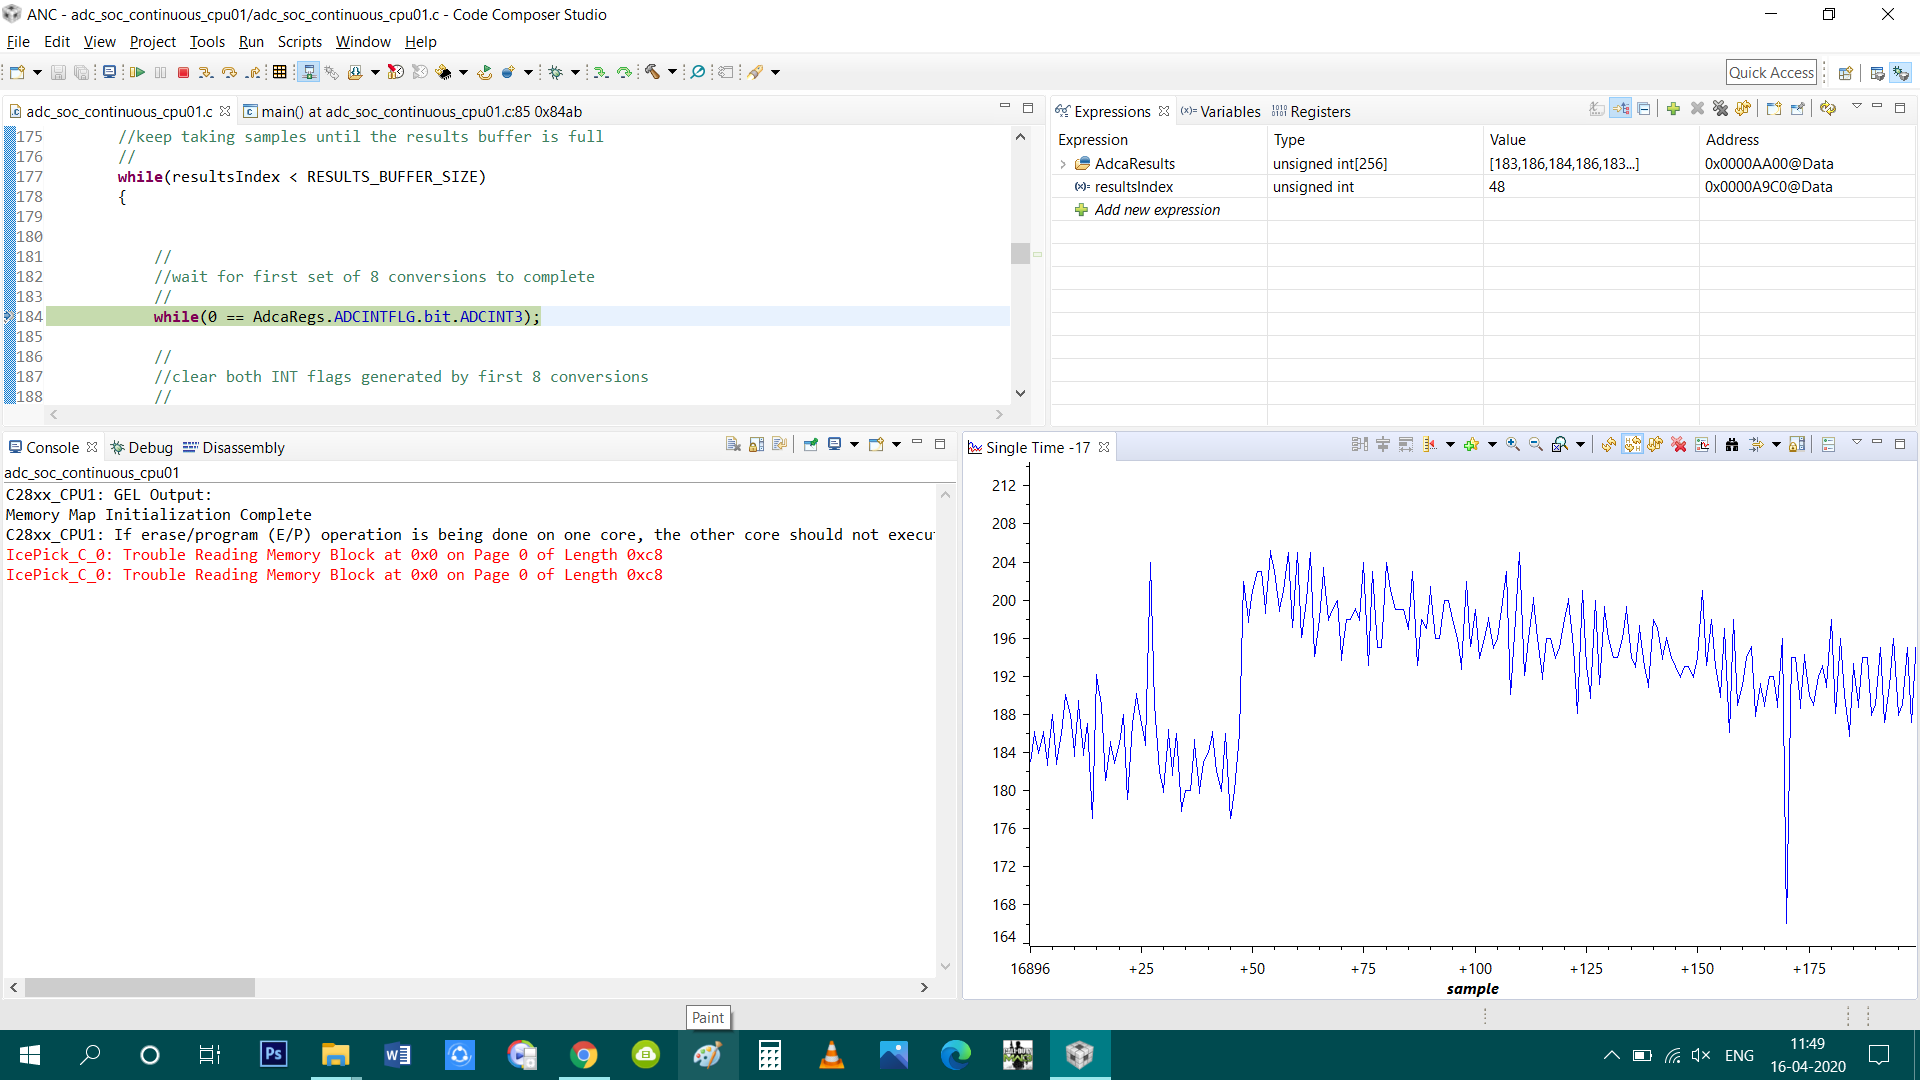The image size is (1920, 1080).
Task: Click green plus Add Expression icon
Action: click(1673, 108)
